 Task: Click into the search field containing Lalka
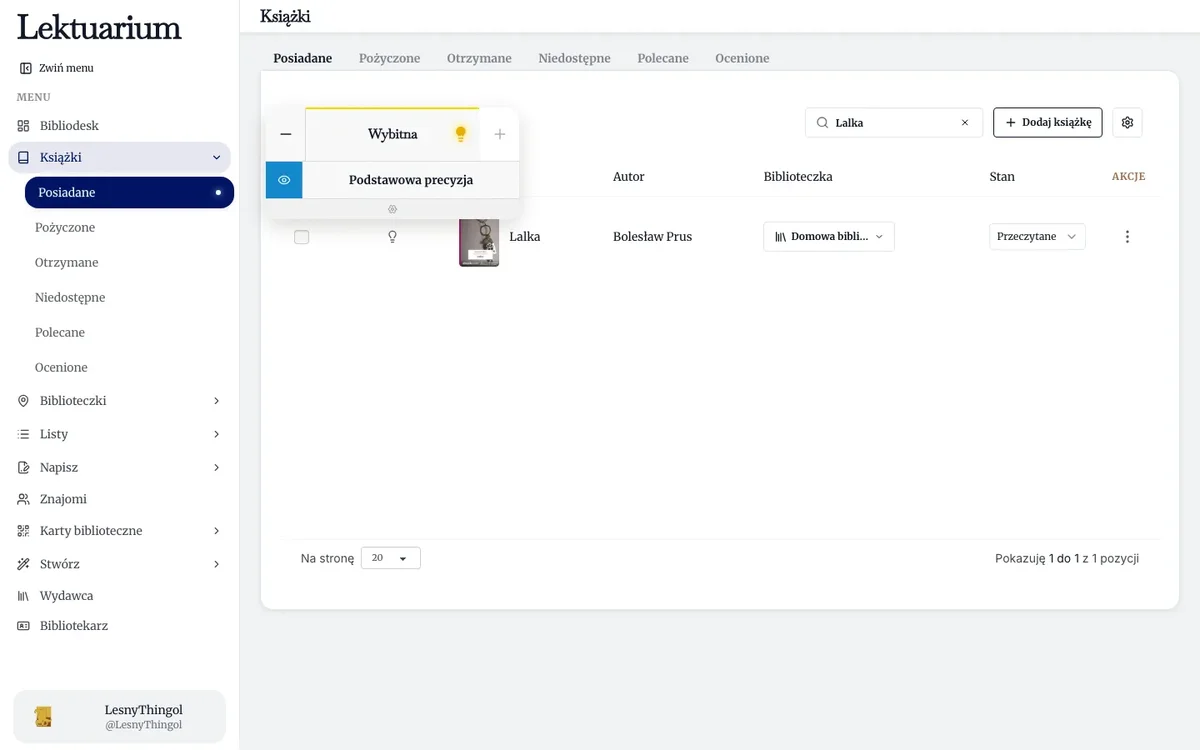click(x=893, y=122)
